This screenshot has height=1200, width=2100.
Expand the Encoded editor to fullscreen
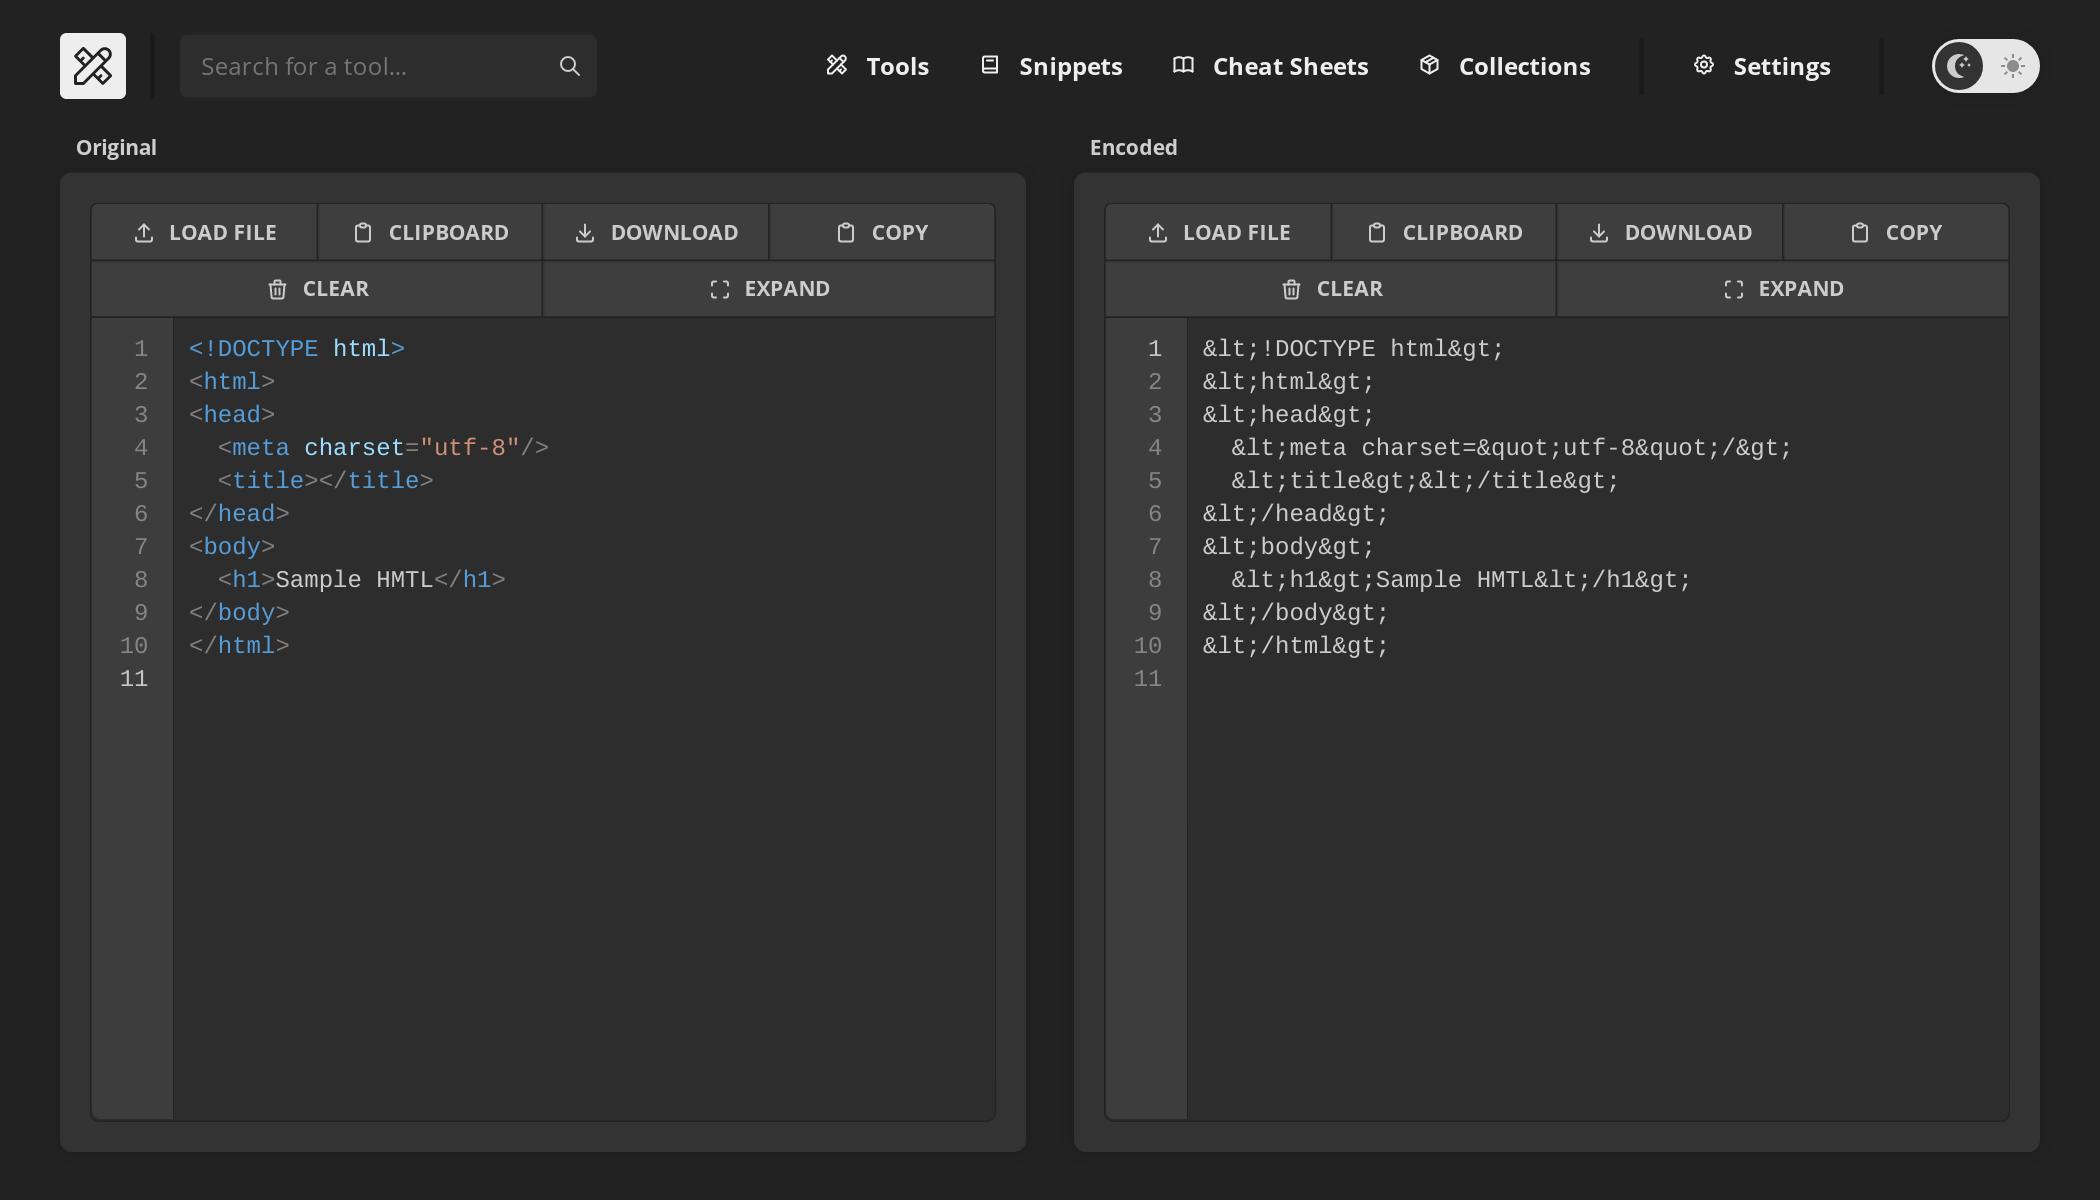click(1783, 289)
